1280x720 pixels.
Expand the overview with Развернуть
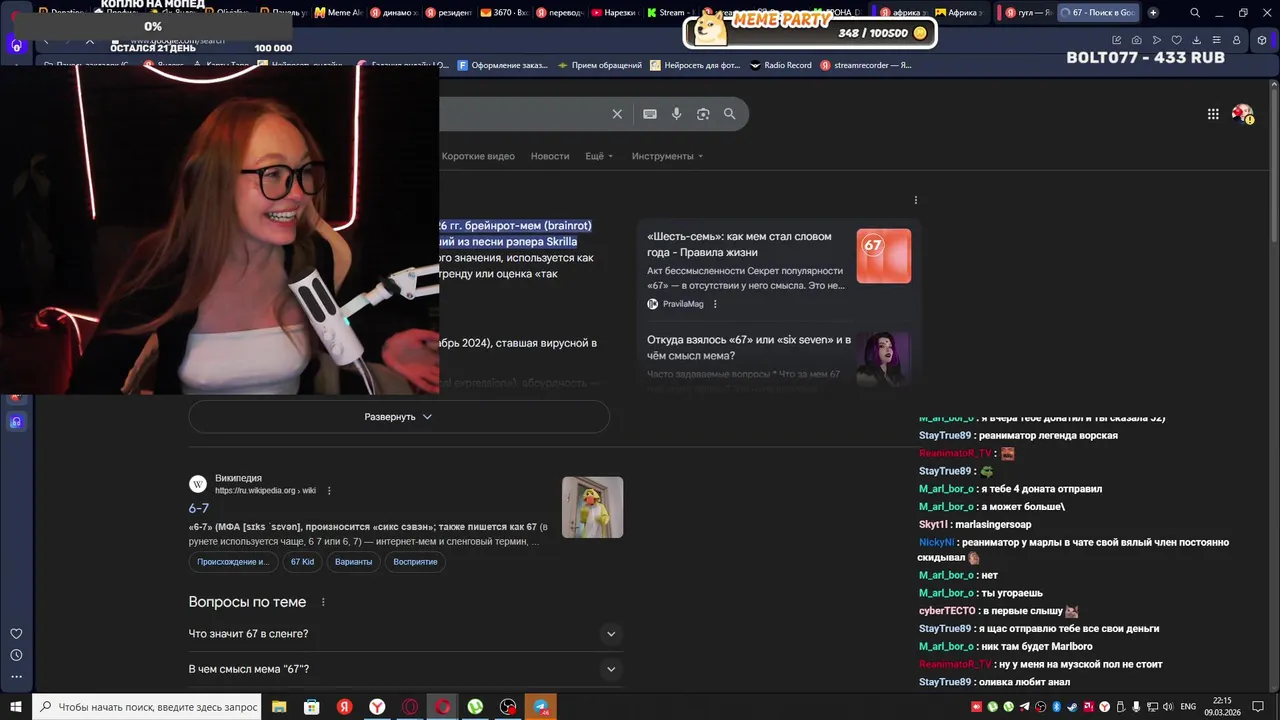coord(399,417)
